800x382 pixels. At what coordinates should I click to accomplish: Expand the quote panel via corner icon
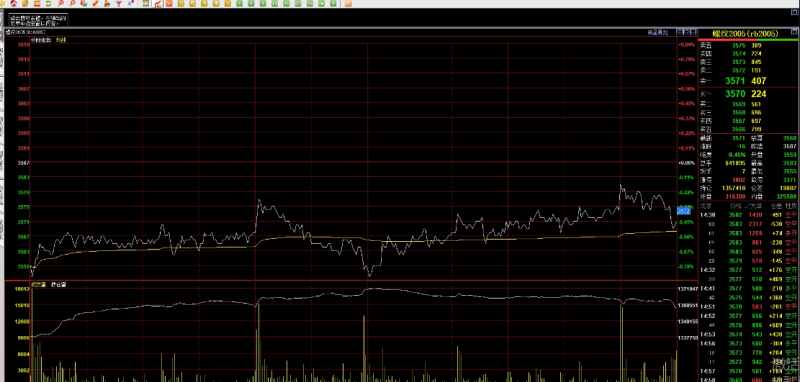coord(794,32)
